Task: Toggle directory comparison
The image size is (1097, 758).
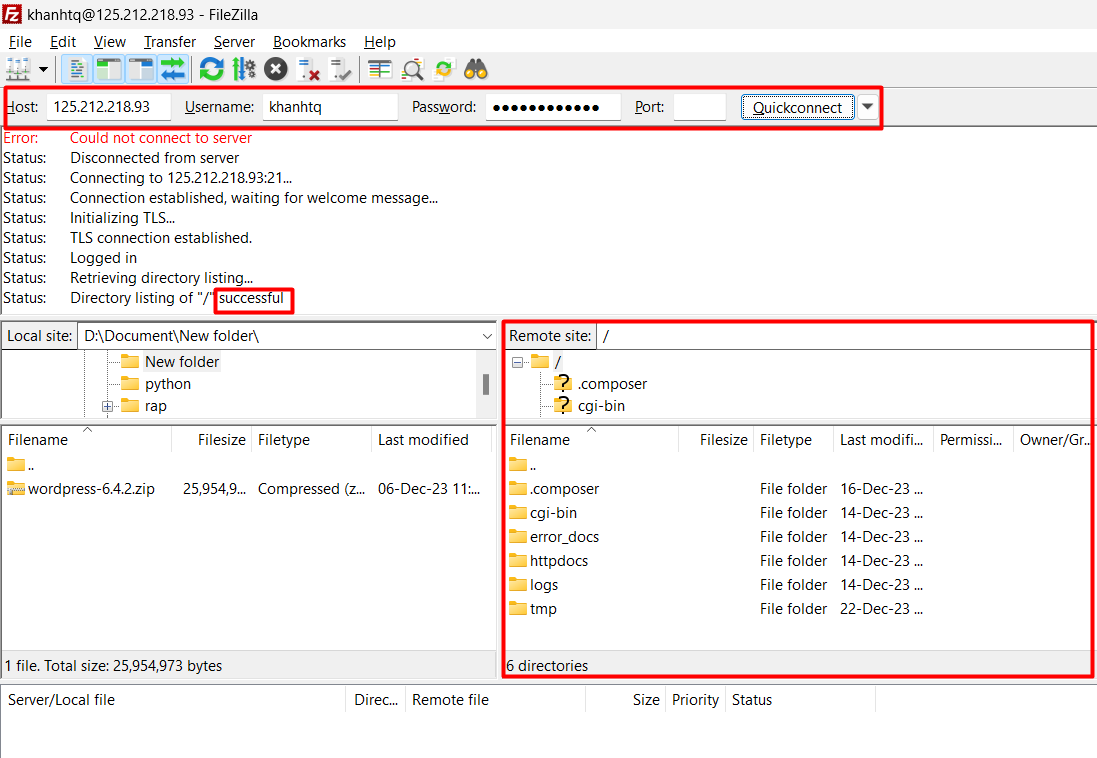Action: [x=412, y=69]
